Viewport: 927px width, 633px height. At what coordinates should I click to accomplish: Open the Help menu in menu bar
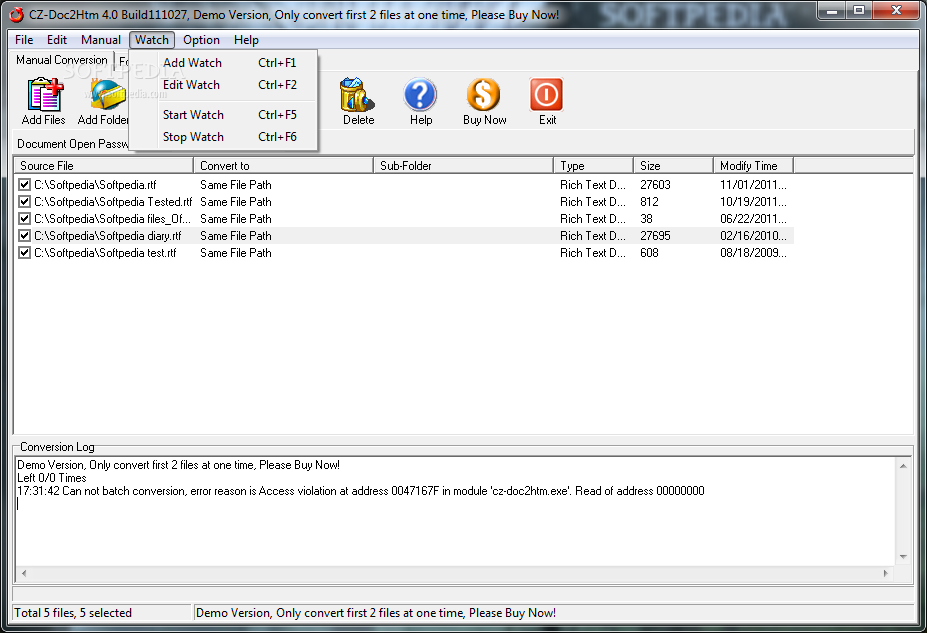pyautogui.click(x=246, y=40)
